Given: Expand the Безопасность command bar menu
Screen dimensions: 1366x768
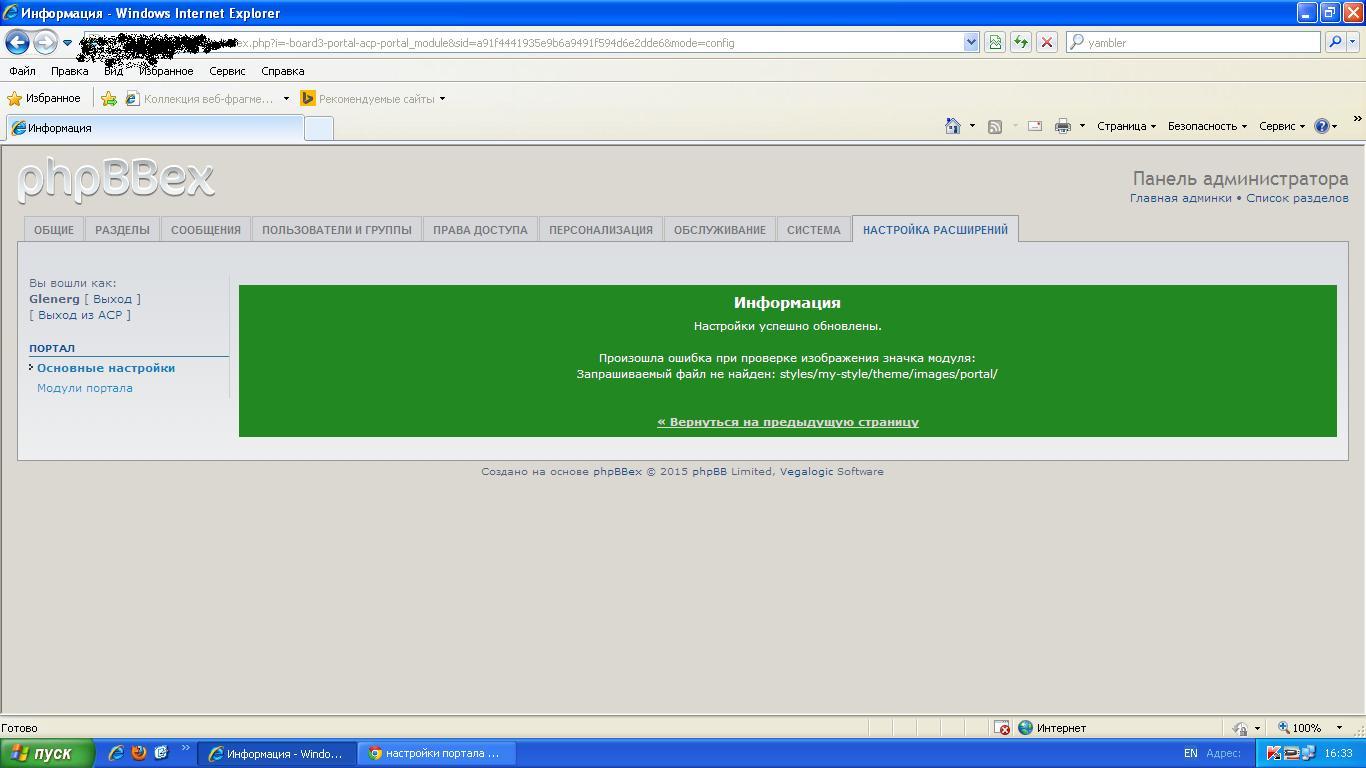Looking at the screenshot, I should coord(1206,126).
